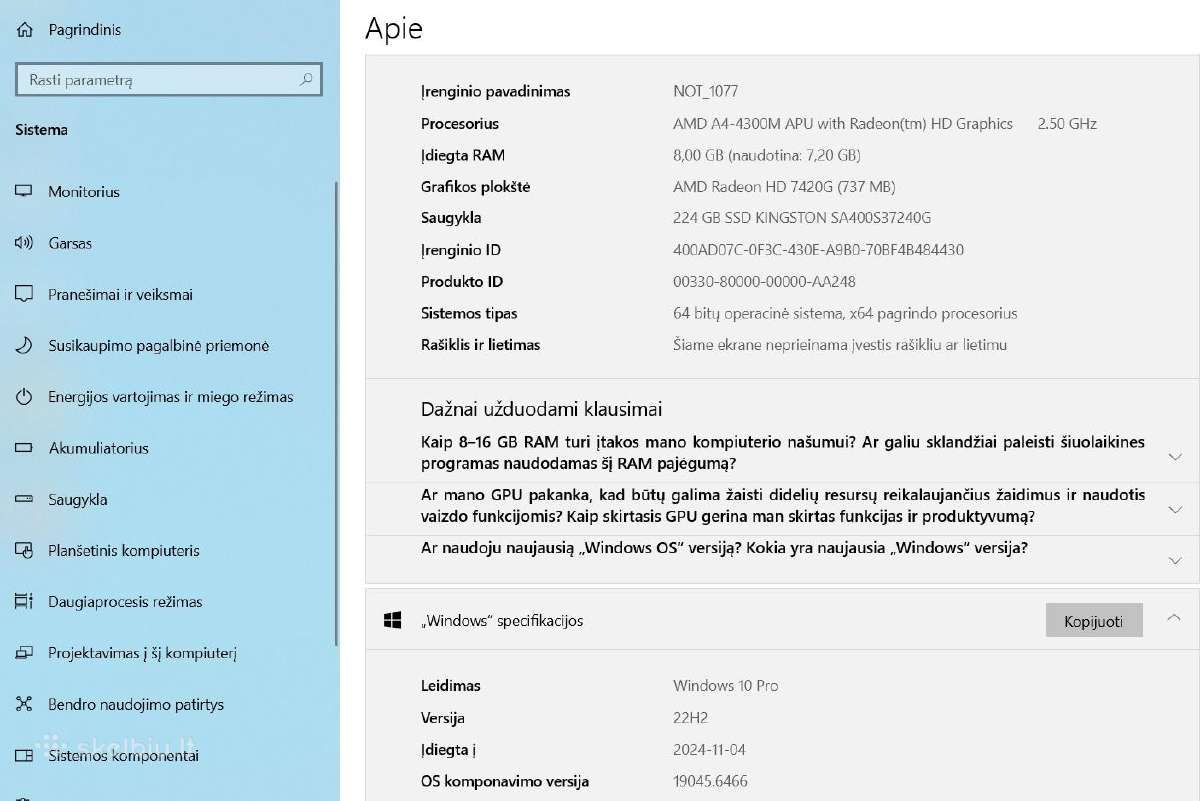Click pen and touch value Šiame ekrane neprieinama
This screenshot has height=801, width=1200.
coord(840,345)
